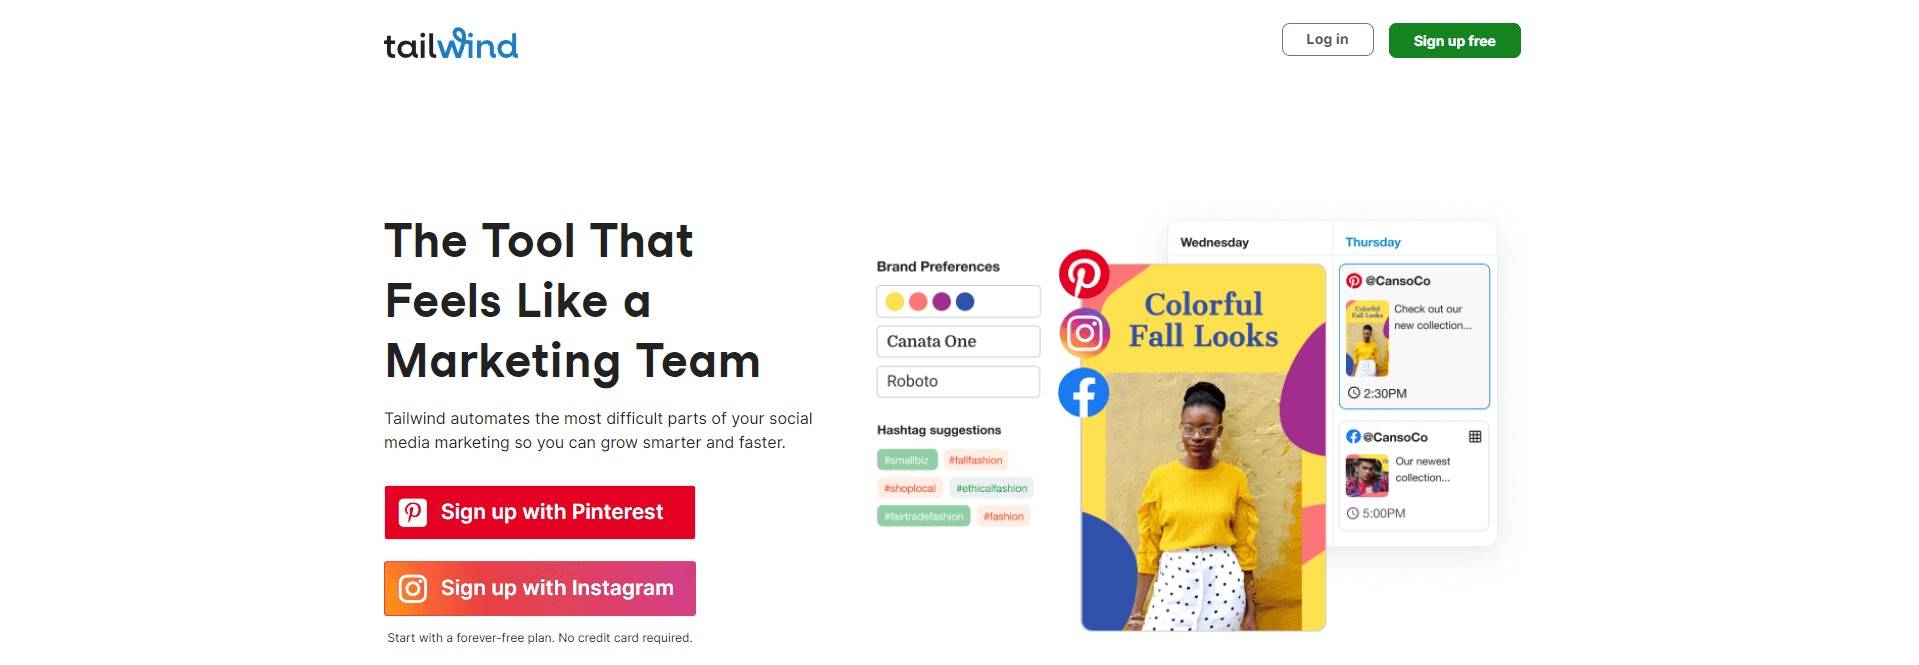Select the #fallfashion hashtag suggestion

[x=975, y=460]
